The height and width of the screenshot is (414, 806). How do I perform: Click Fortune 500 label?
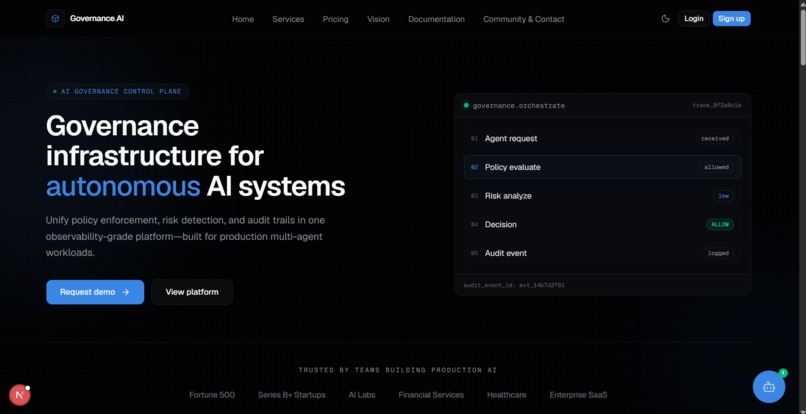pos(212,395)
